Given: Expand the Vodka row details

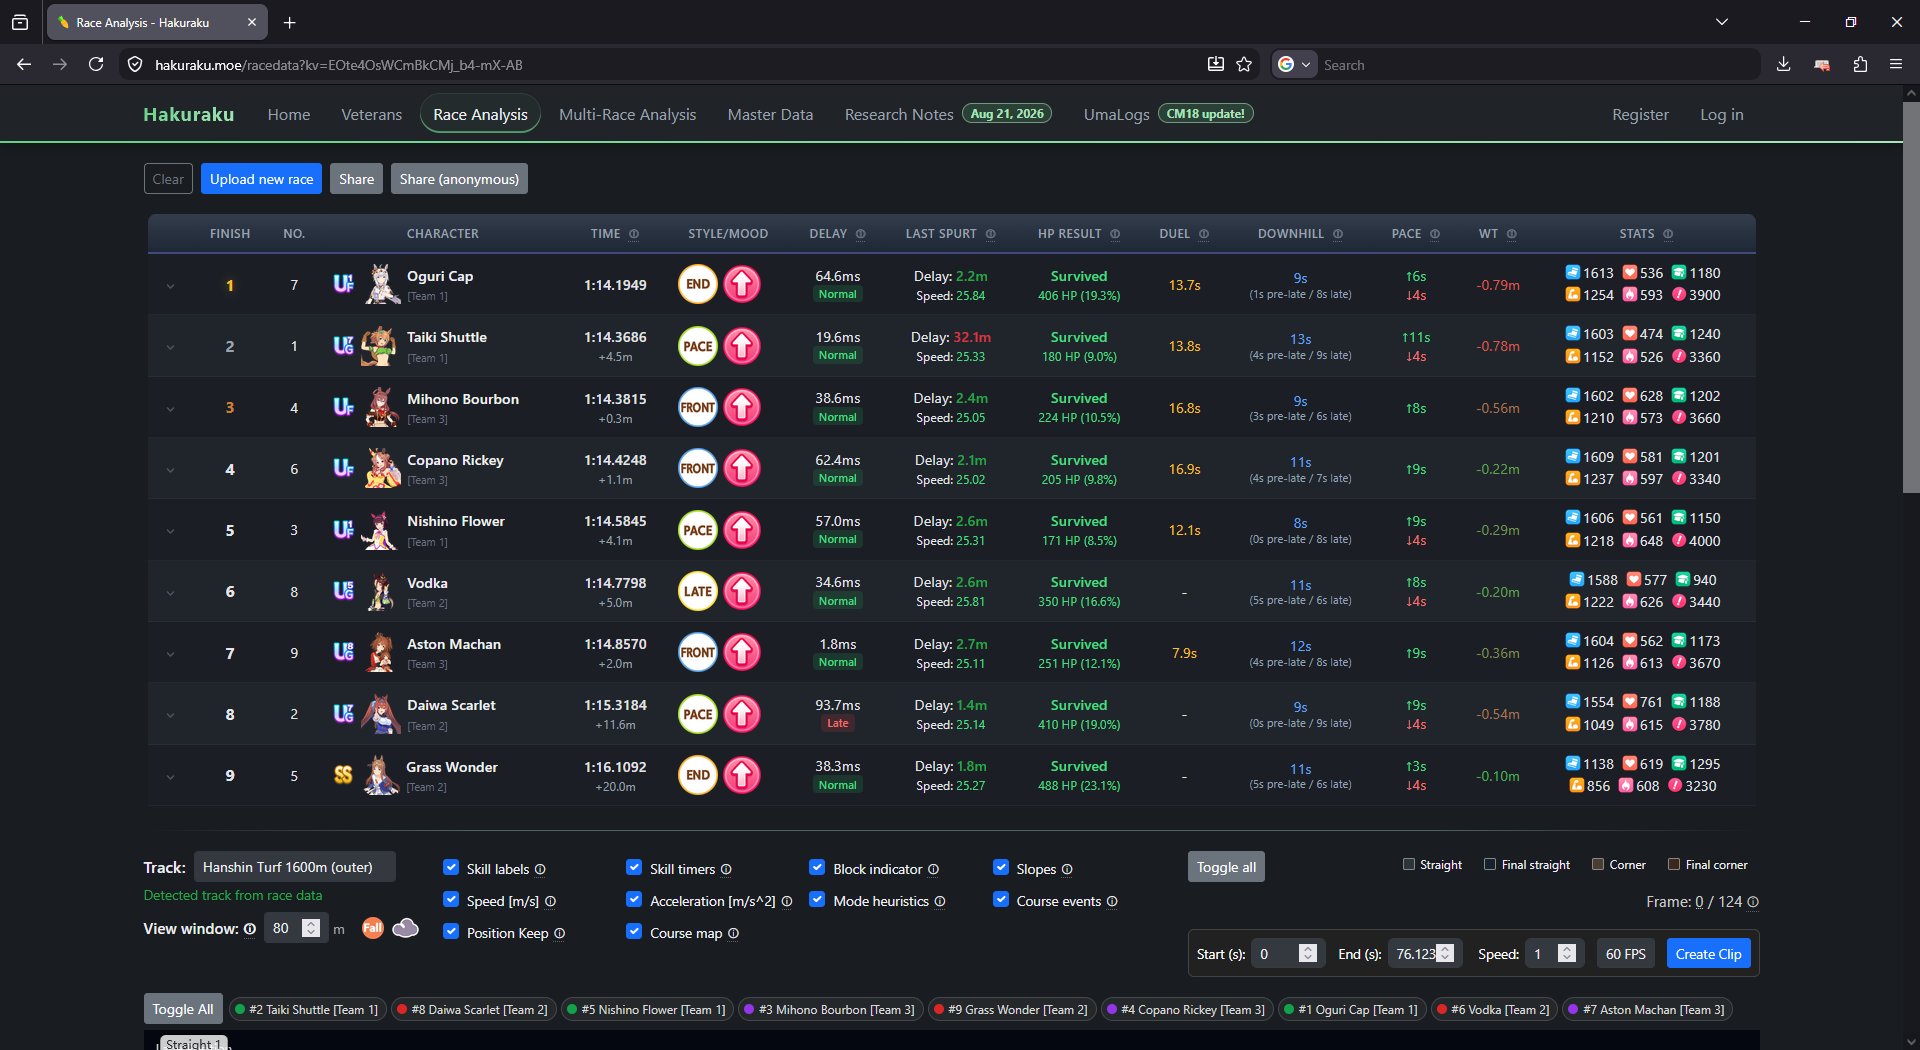Looking at the screenshot, I should [170, 592].
